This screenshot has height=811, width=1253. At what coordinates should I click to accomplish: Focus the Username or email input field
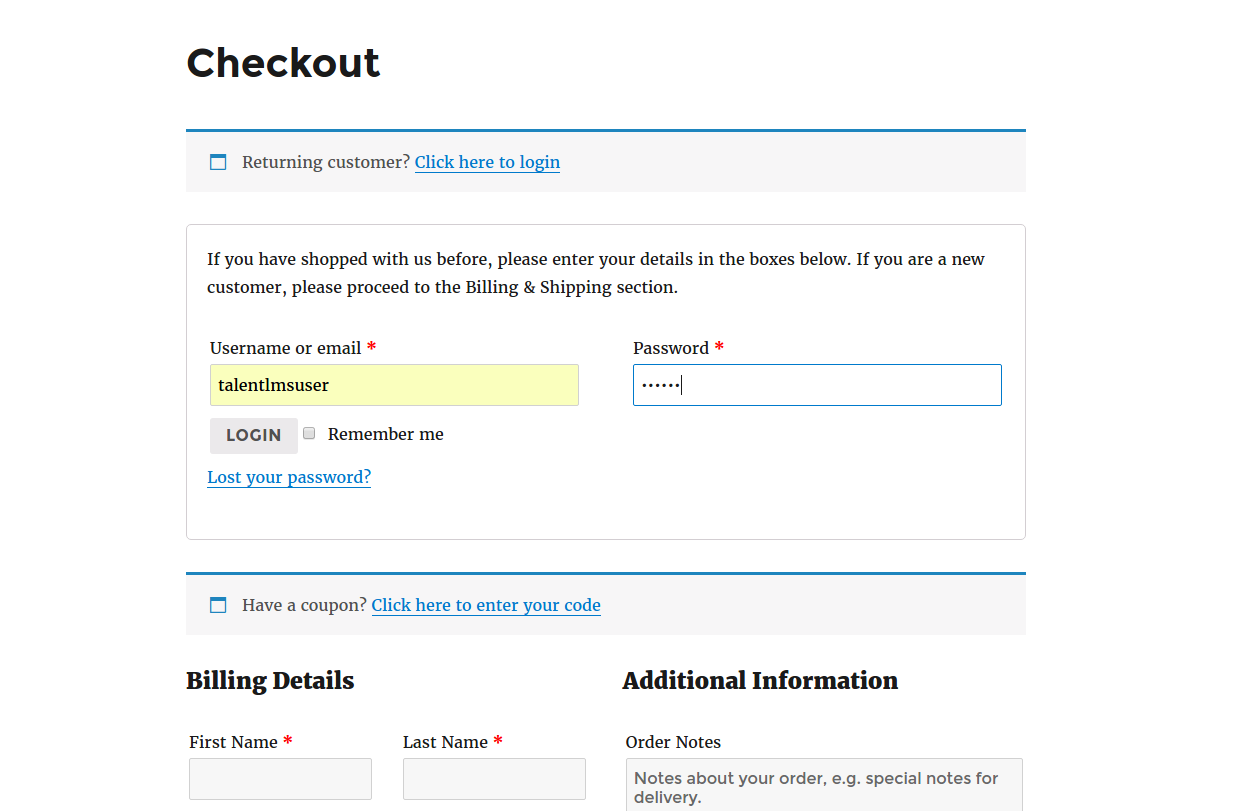click(394, 385)
